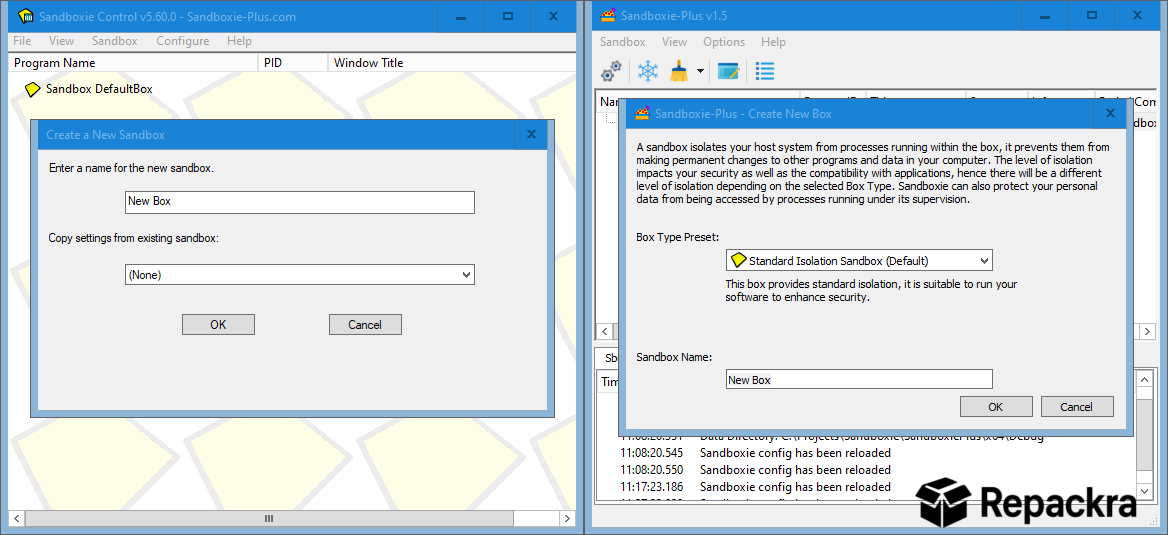Open the View menu in Sandboxie Control

62,41
